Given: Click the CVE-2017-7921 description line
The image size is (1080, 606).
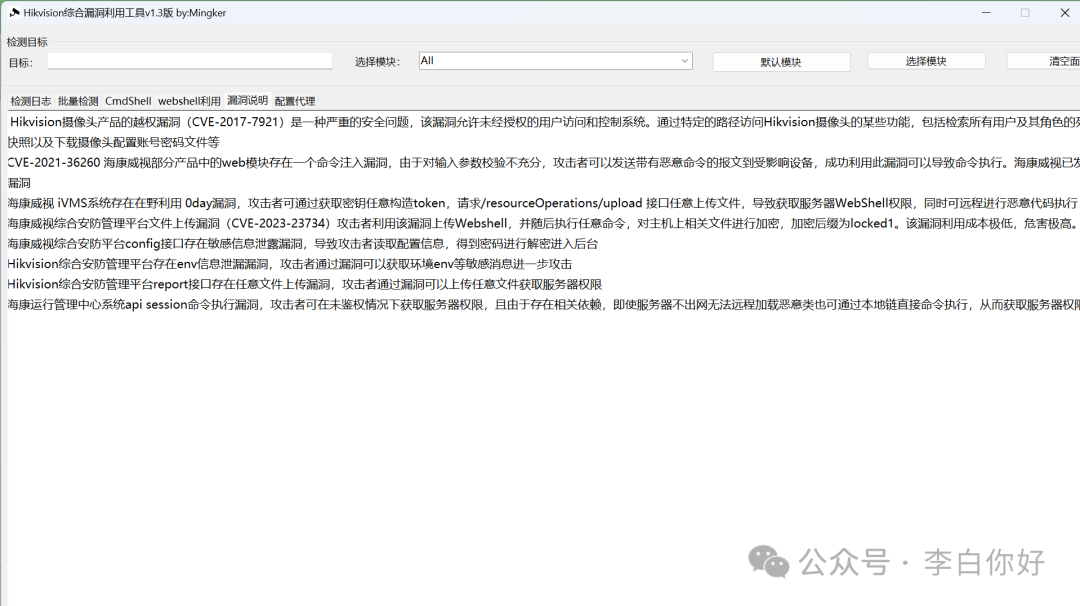Looking at the screenshot, I should click(400, 123).
